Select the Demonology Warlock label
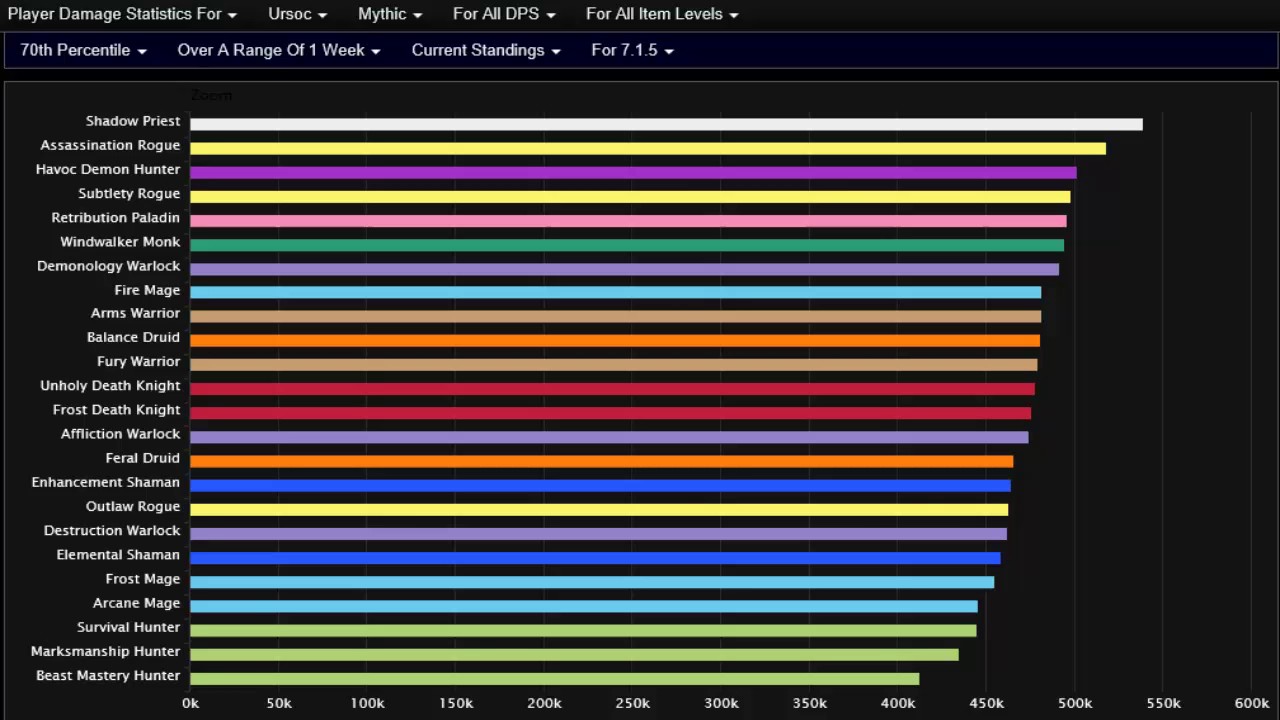 (109, 266)
